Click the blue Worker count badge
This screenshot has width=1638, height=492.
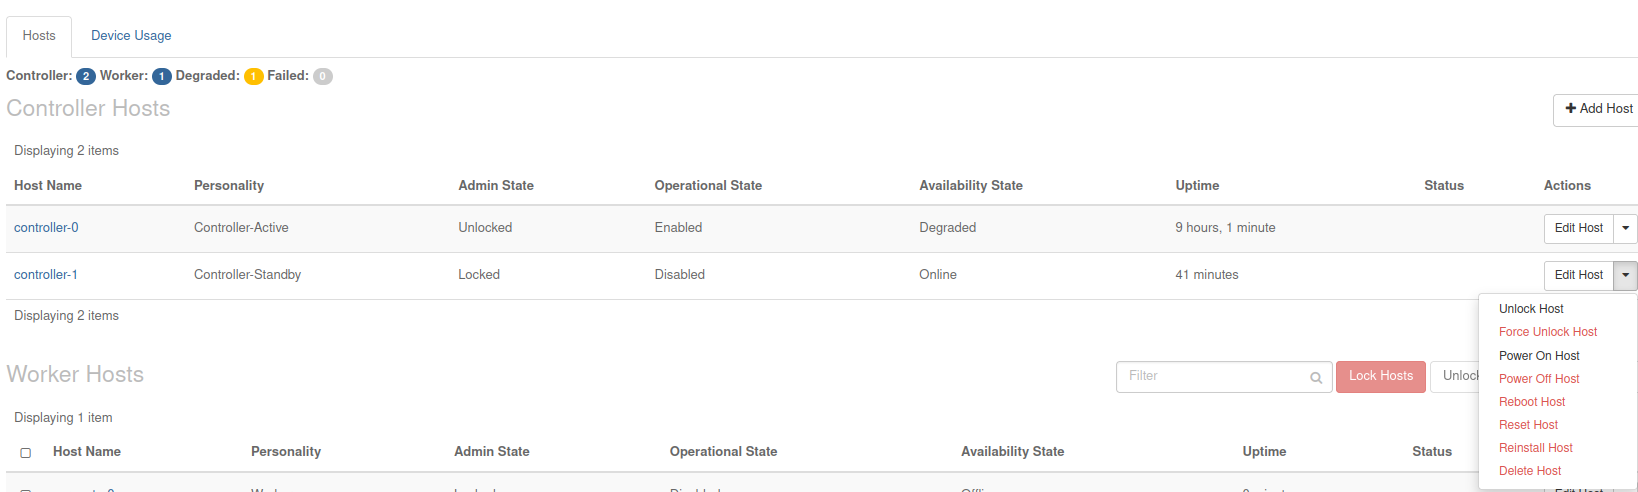click(162, 76)
